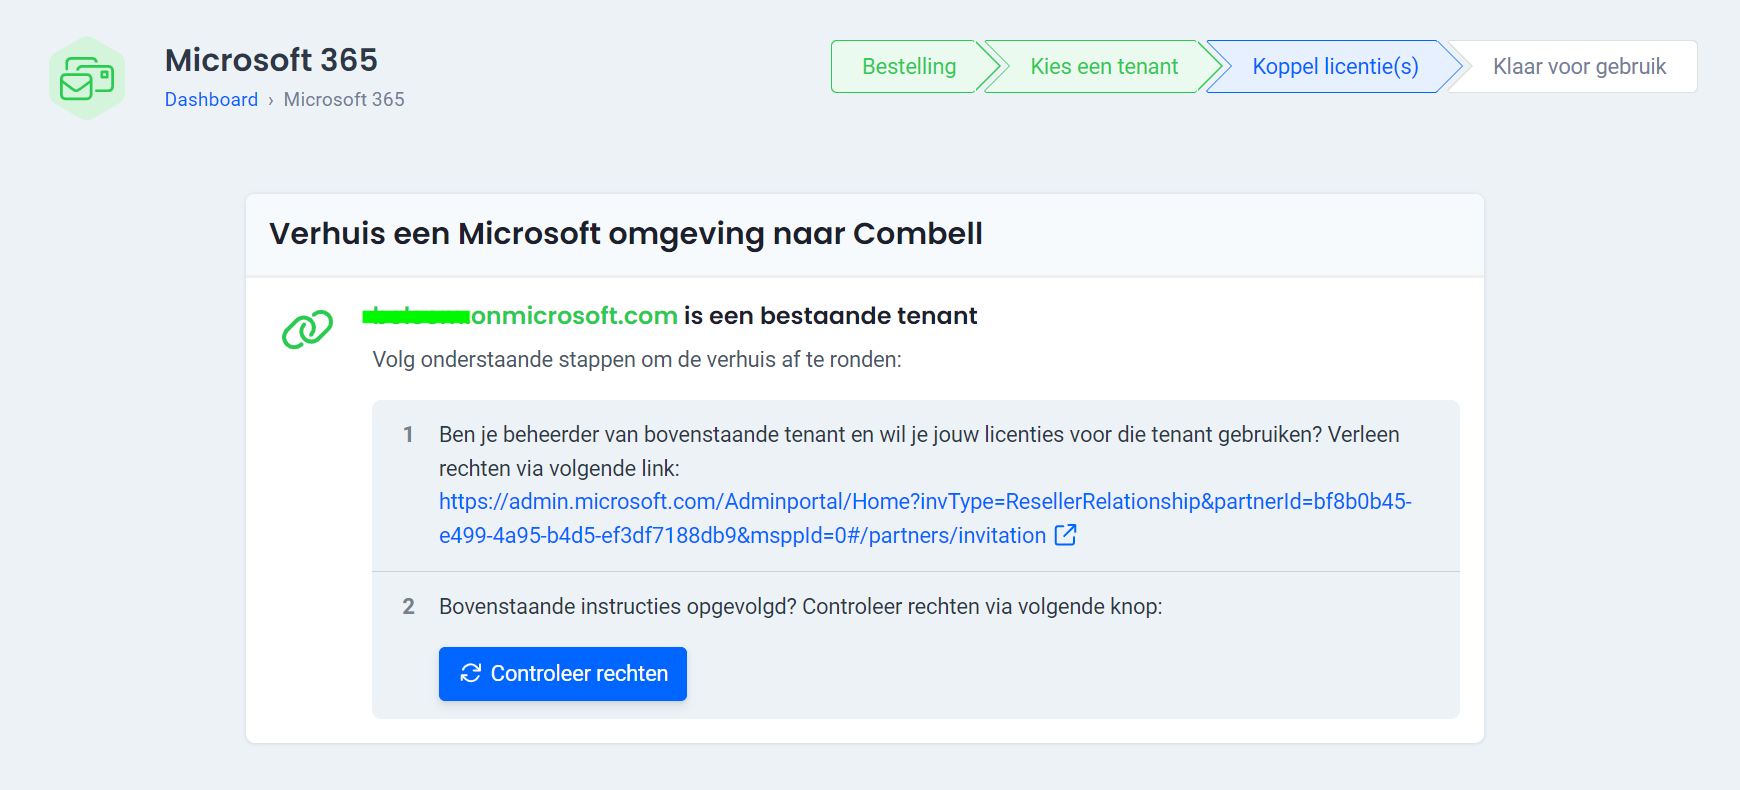Go to the Bestelling step
Image resolution: width=1740 pixels, height=790 pixels.
point(909,67)
